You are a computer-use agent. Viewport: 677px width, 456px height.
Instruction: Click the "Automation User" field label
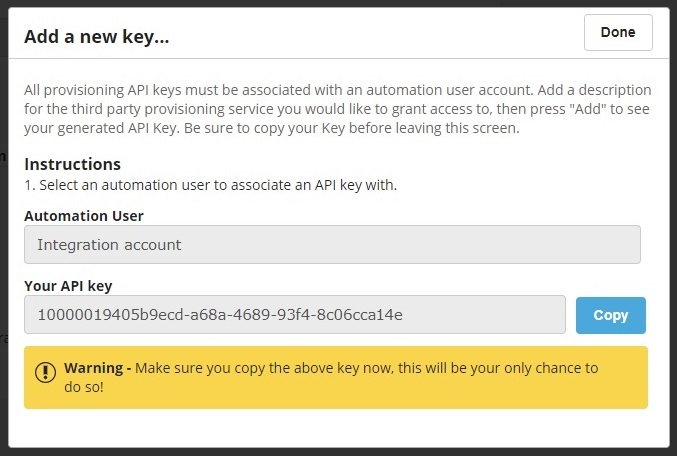coord(84,215)
